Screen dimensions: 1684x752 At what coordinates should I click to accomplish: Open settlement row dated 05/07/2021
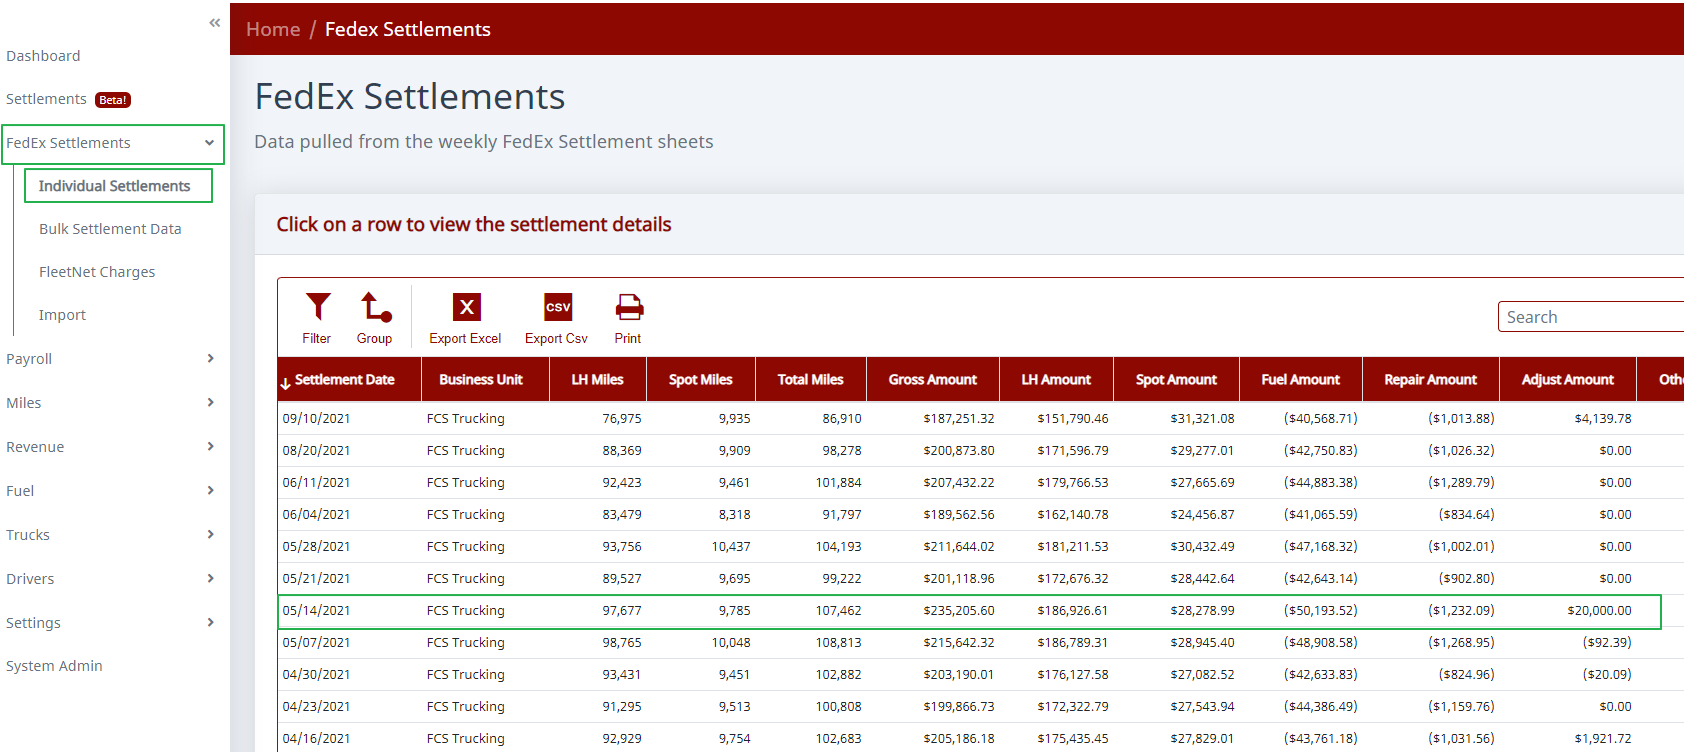[980, 643]
